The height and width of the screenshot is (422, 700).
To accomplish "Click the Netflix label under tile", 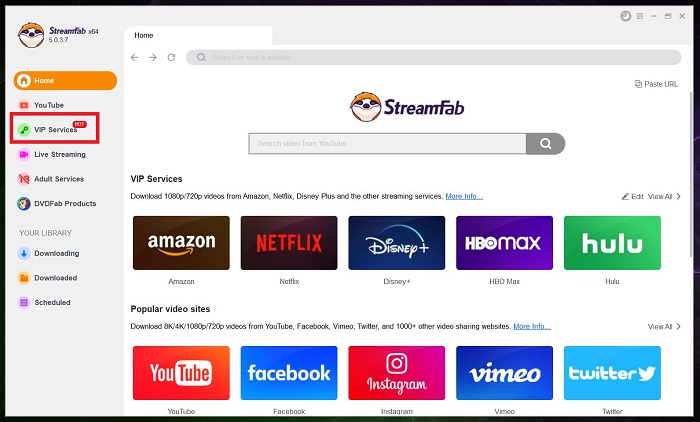I will tap(289, 281).
